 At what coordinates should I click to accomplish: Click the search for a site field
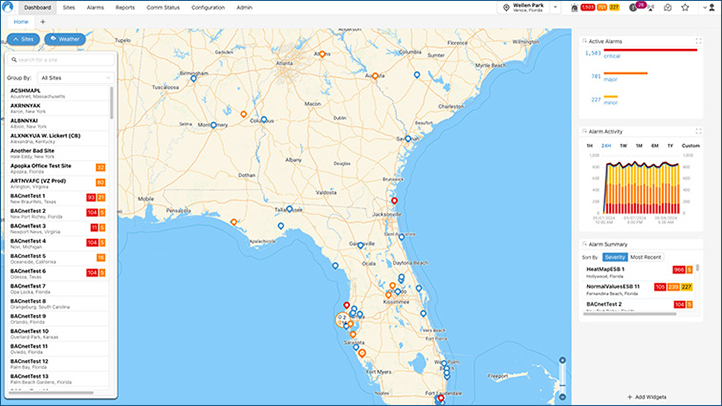pyautogui.click(x=61, y=60)
